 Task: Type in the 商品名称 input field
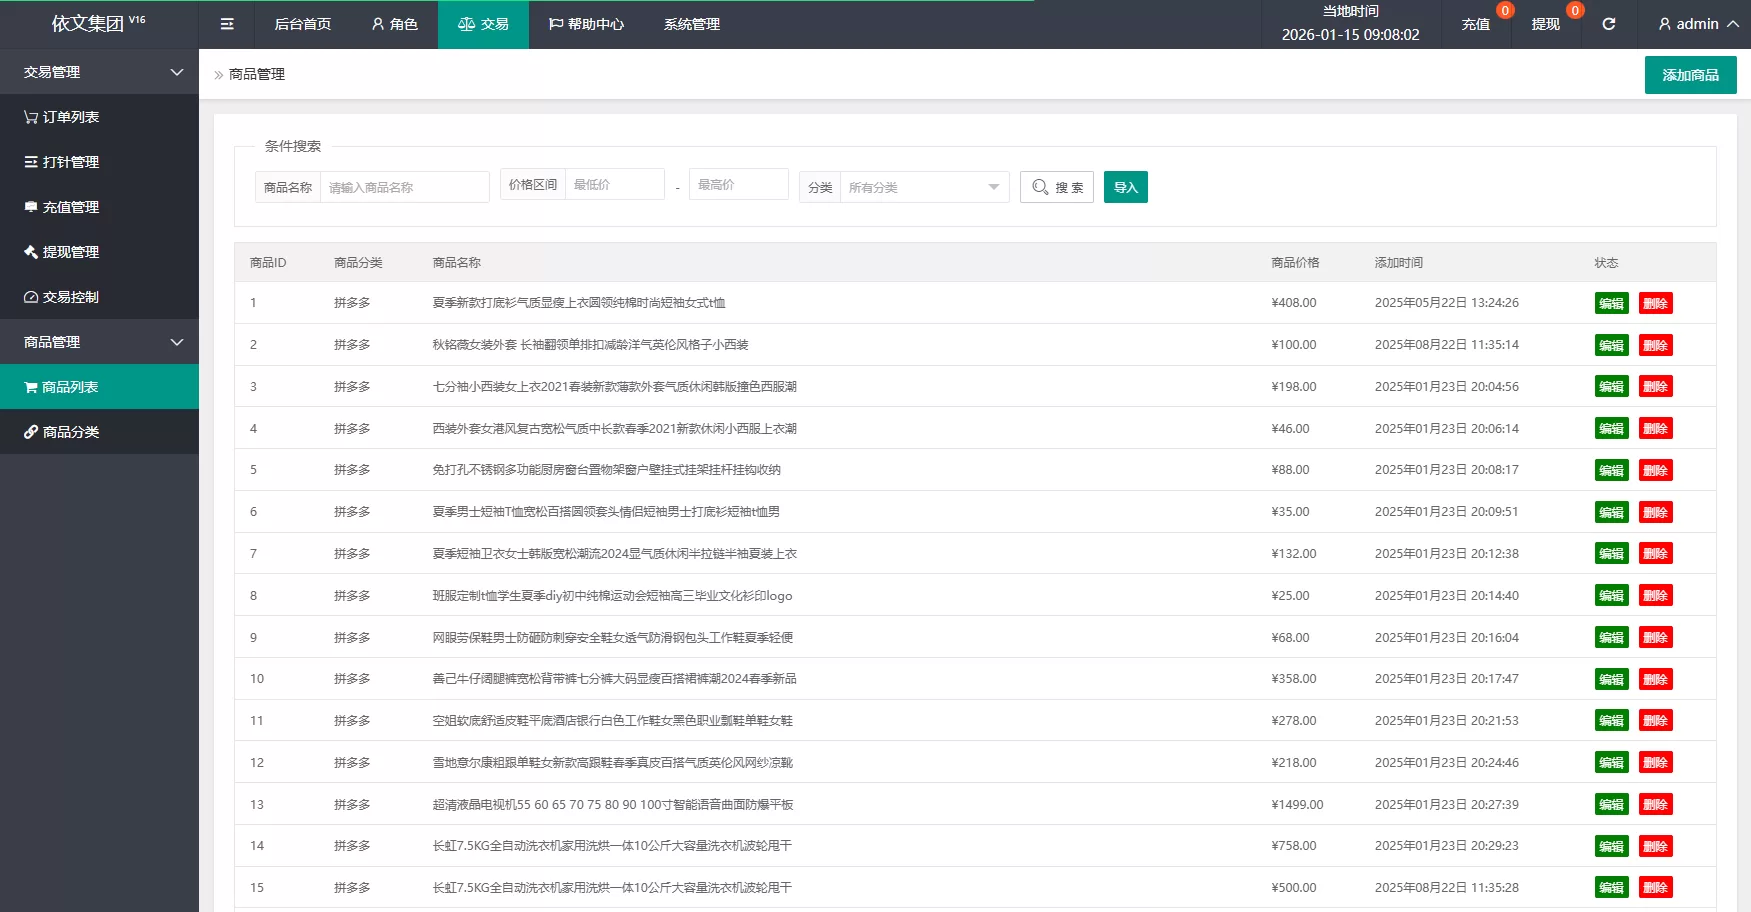coord(404,186)
